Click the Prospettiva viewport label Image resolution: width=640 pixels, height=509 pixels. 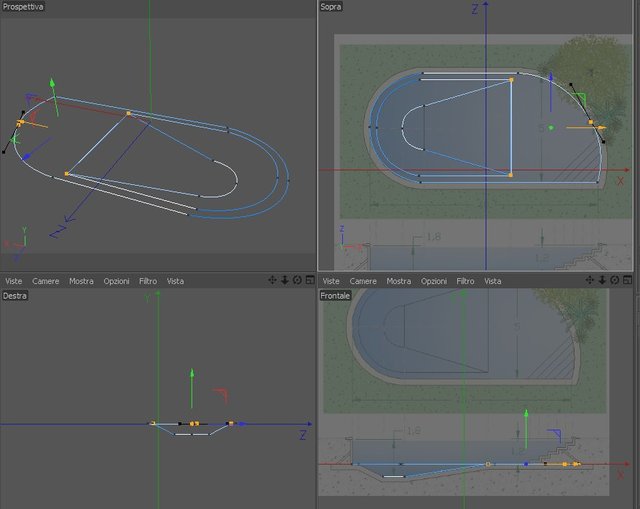click(x=23, y=7)
